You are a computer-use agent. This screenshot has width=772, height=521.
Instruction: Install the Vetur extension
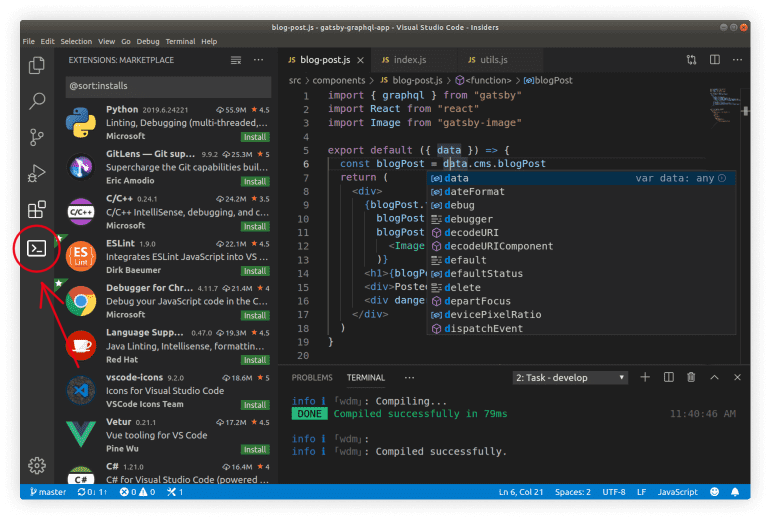tap(255, 450)
